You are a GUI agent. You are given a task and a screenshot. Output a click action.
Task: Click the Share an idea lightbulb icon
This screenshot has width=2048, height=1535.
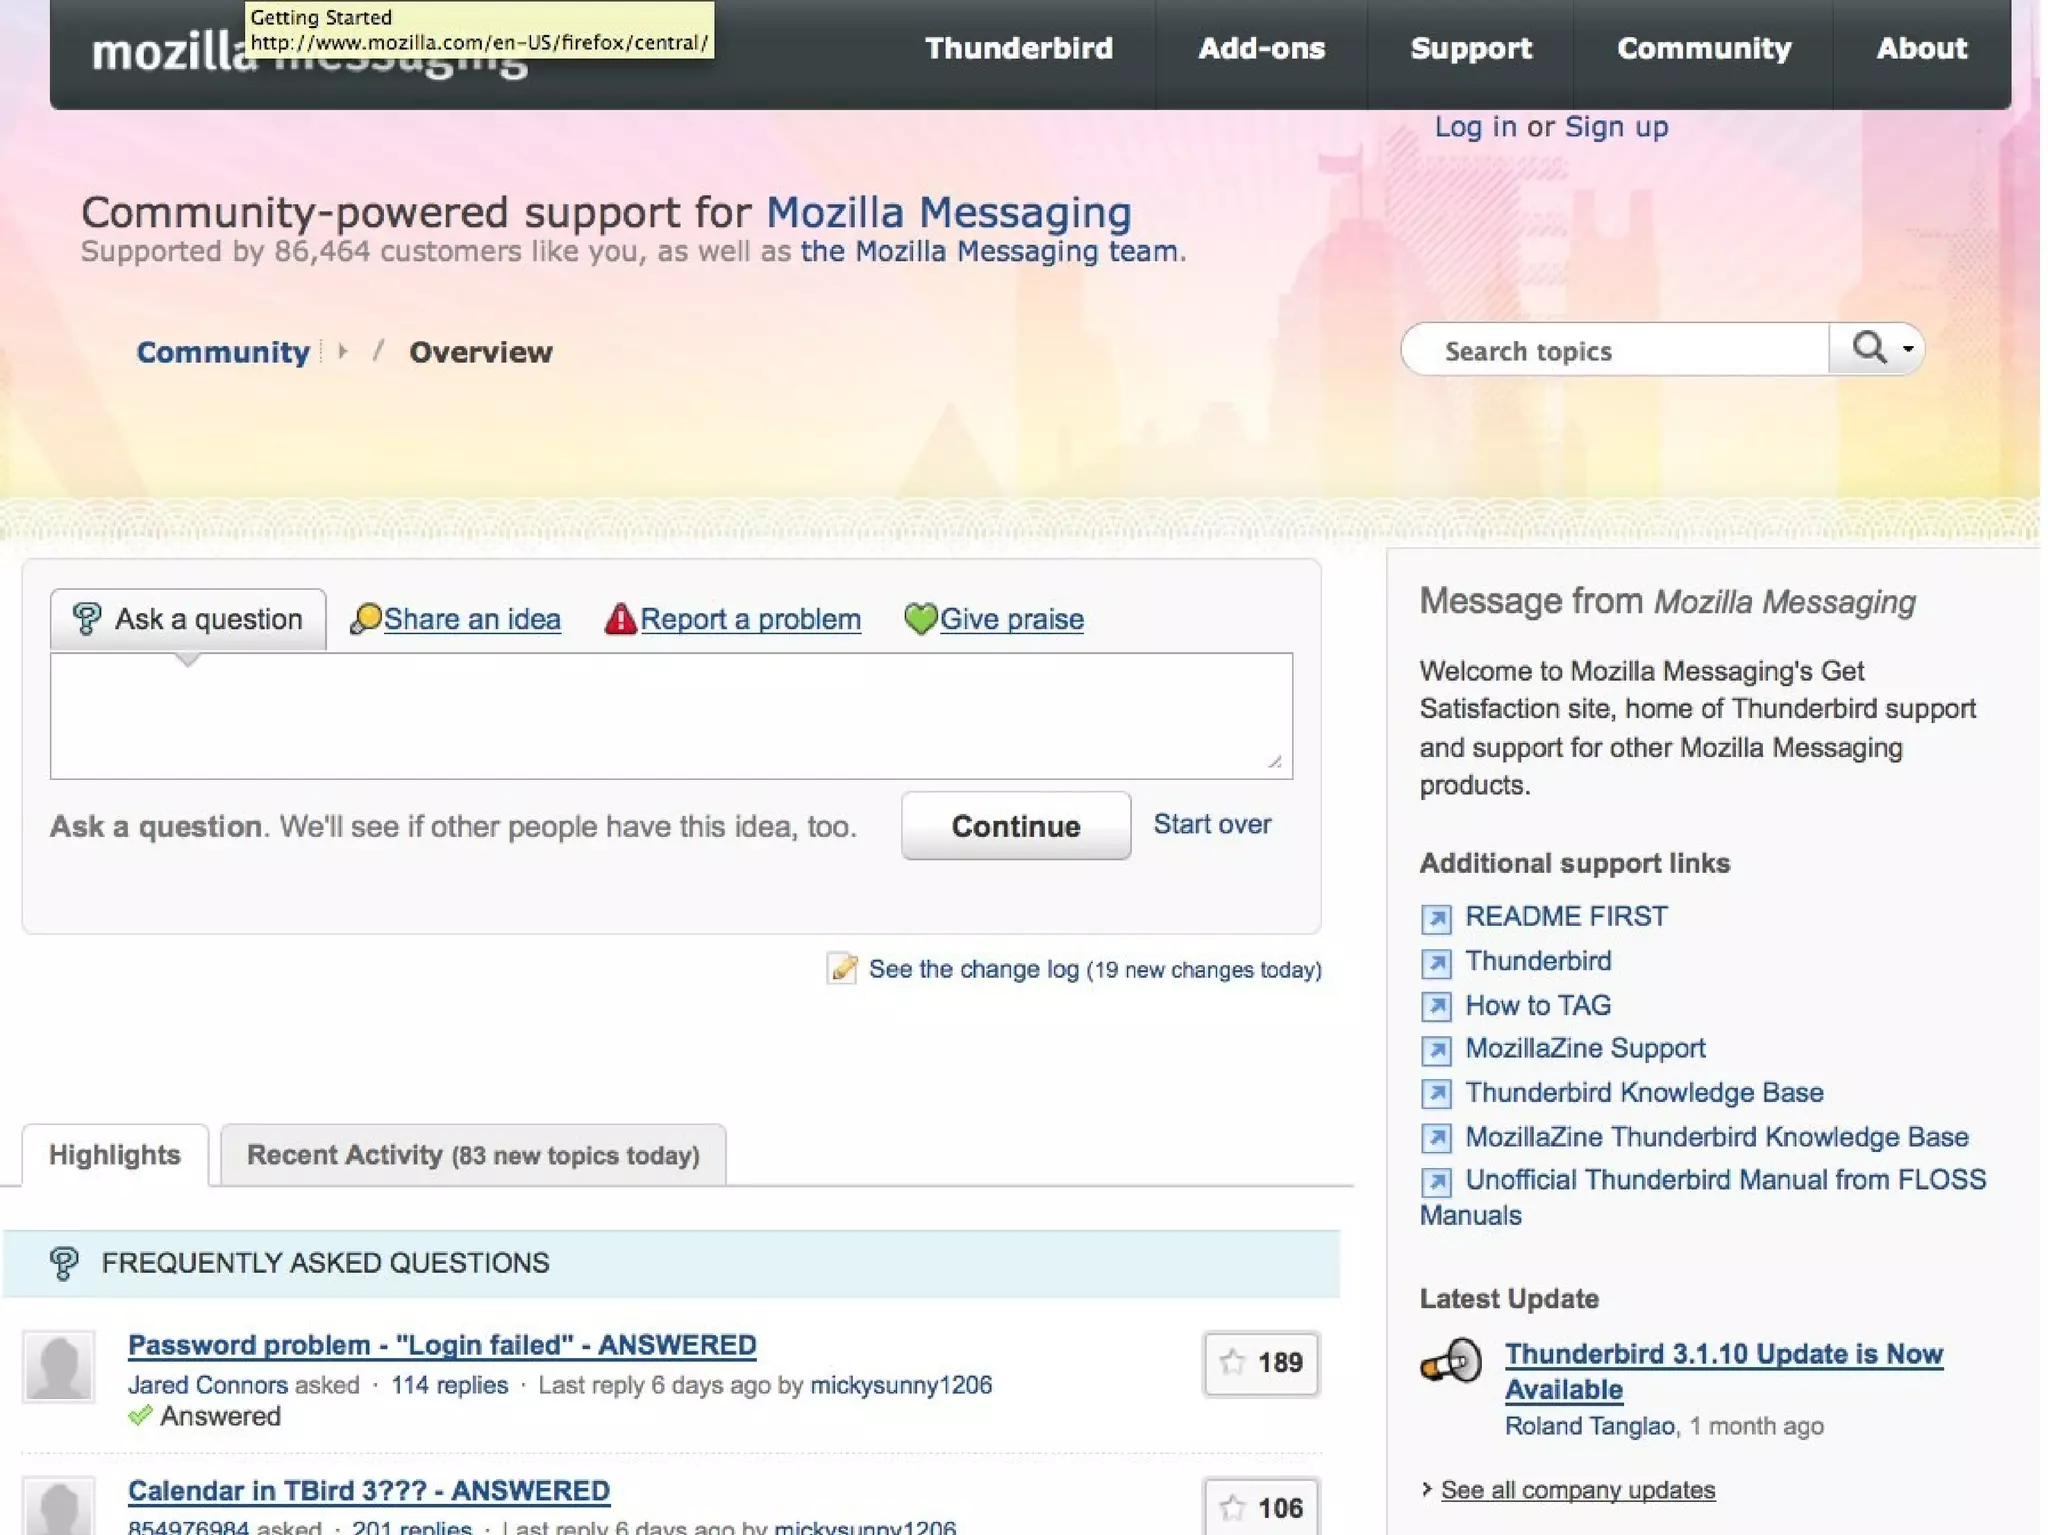pyautogui.click(x=365, y=619)
